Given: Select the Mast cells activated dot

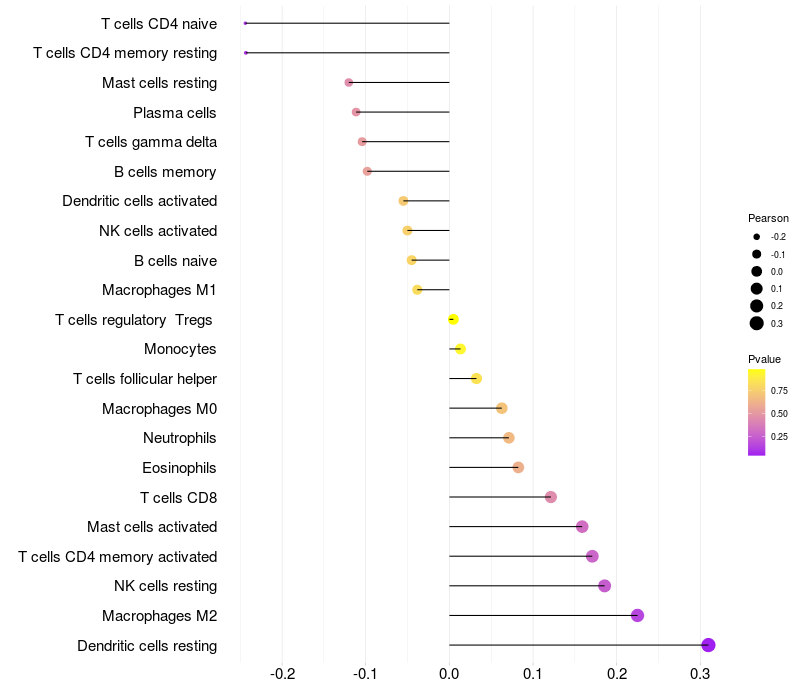Looking at the screenshot, I should click(582, 527).
